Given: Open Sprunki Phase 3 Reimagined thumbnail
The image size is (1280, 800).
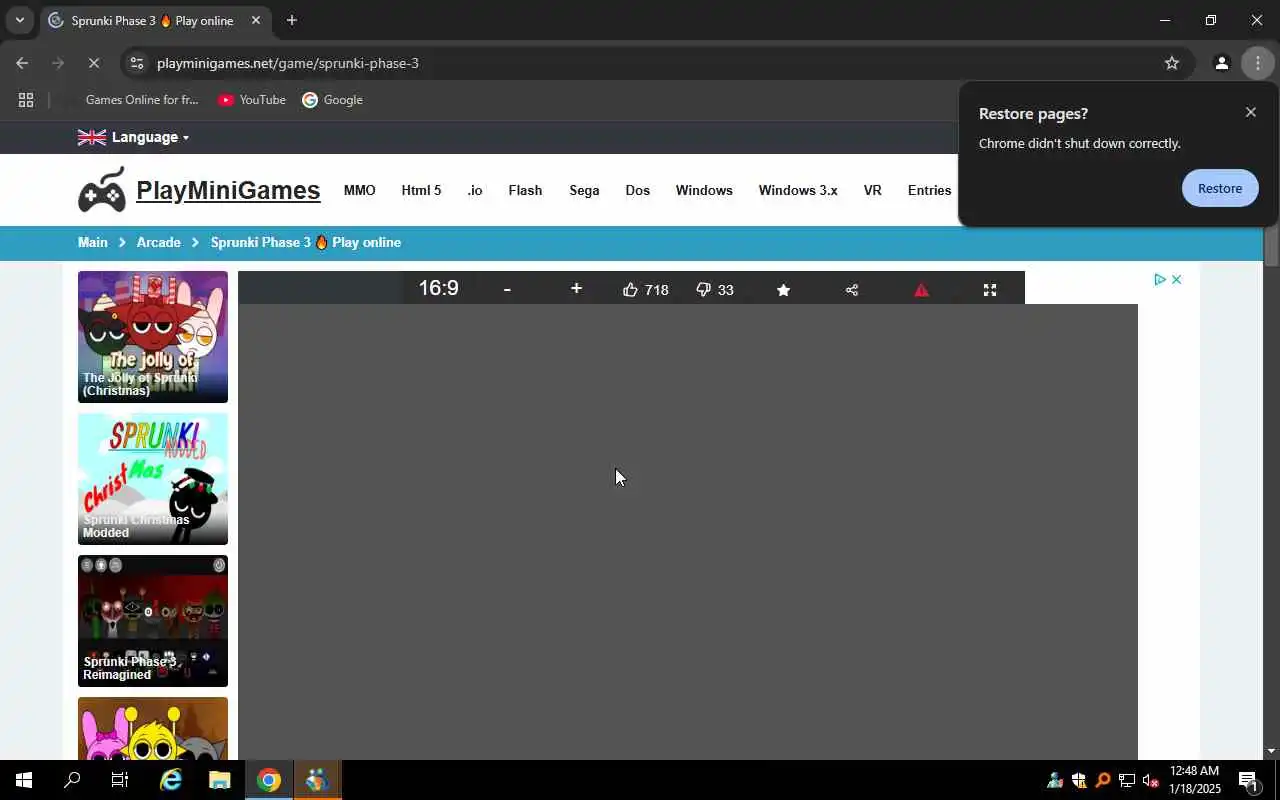Looking at the screenshot, I should click(153, 621).
